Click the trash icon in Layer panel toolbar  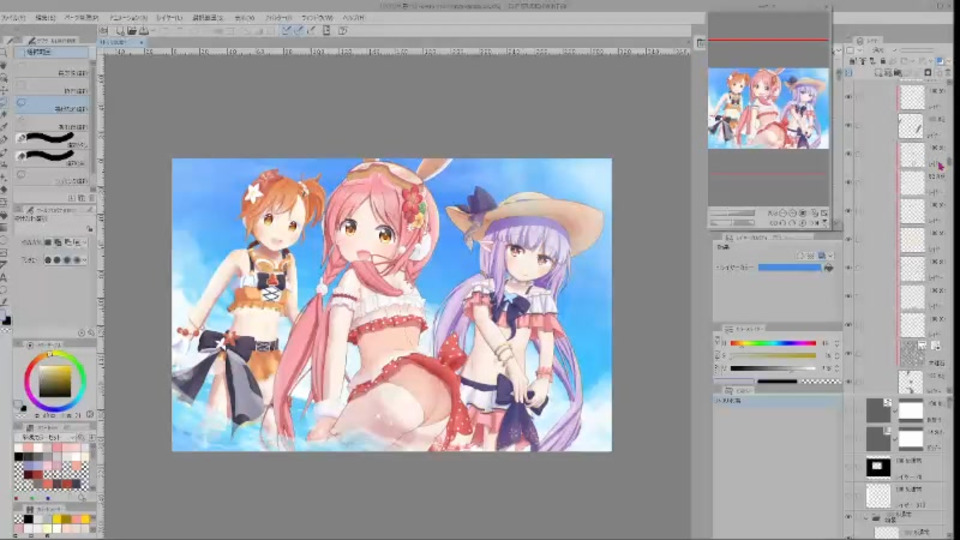948,73
